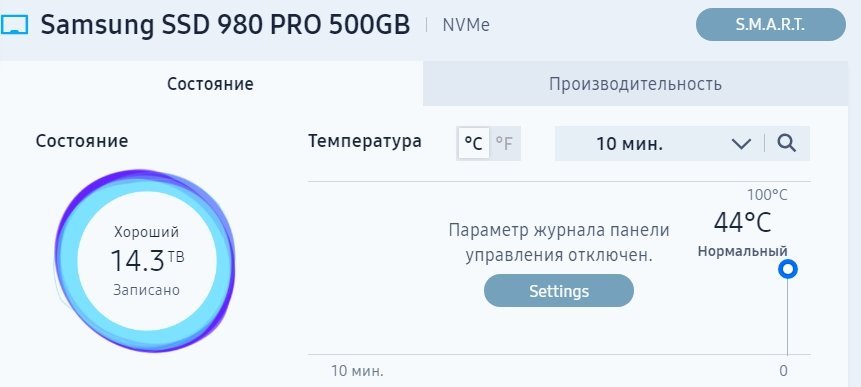Click the blue temperature marker circle
861x387 pixels.
pyautogui.click(x=788, y=269)
